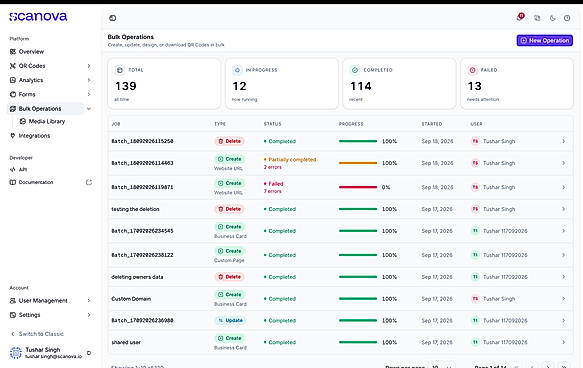Click the Job column header
The image size is (583, 368).
click(116, 124)
